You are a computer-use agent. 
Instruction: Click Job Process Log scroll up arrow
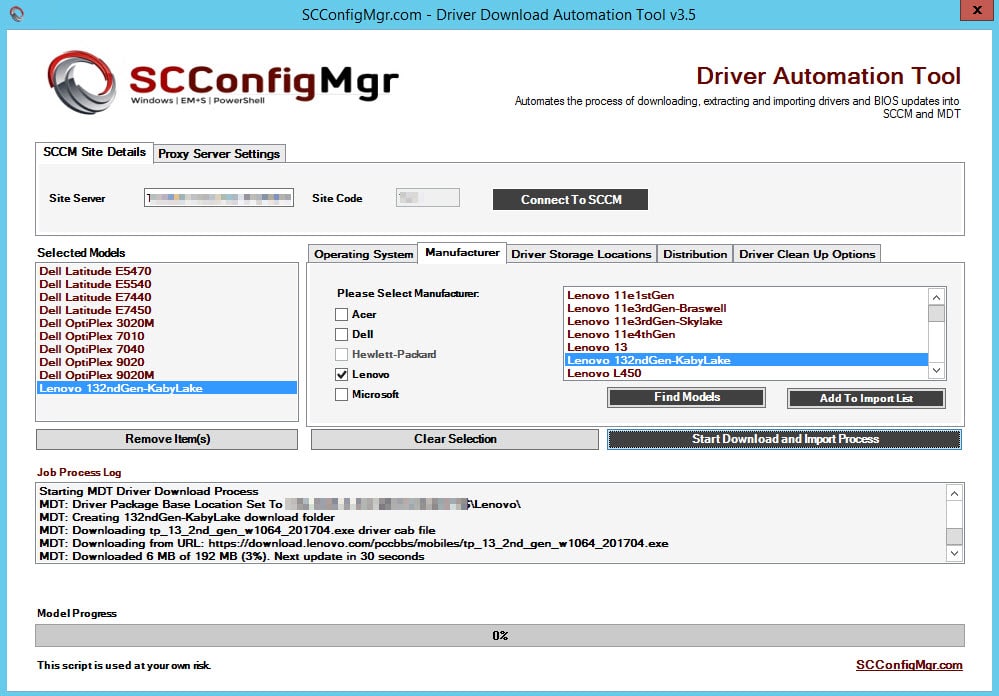click(954, 493)
